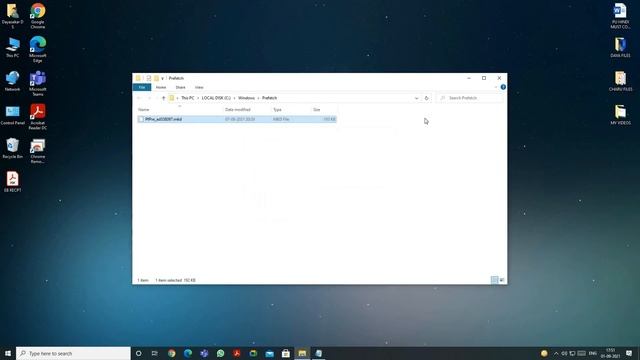Go up one folder level with Up arrow
The width and height of the screenshot is (640, 360).
(163, 98)
